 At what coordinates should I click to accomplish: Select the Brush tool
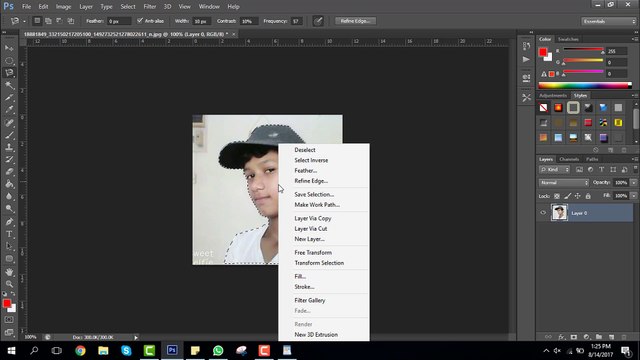(x=9, y=135)
